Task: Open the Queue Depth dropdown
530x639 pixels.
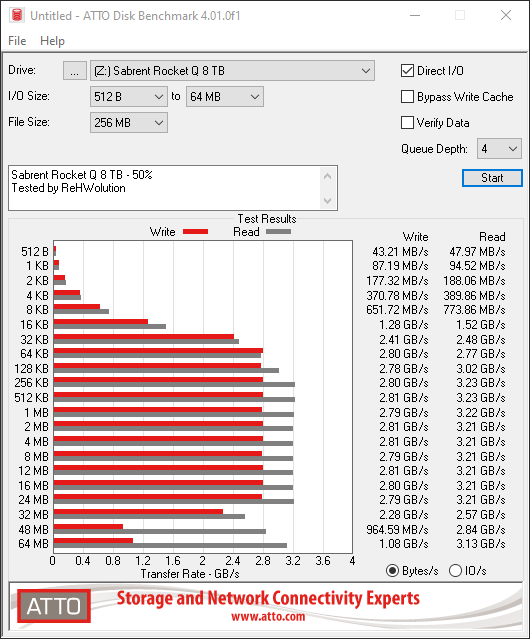Action: [499, 149]
